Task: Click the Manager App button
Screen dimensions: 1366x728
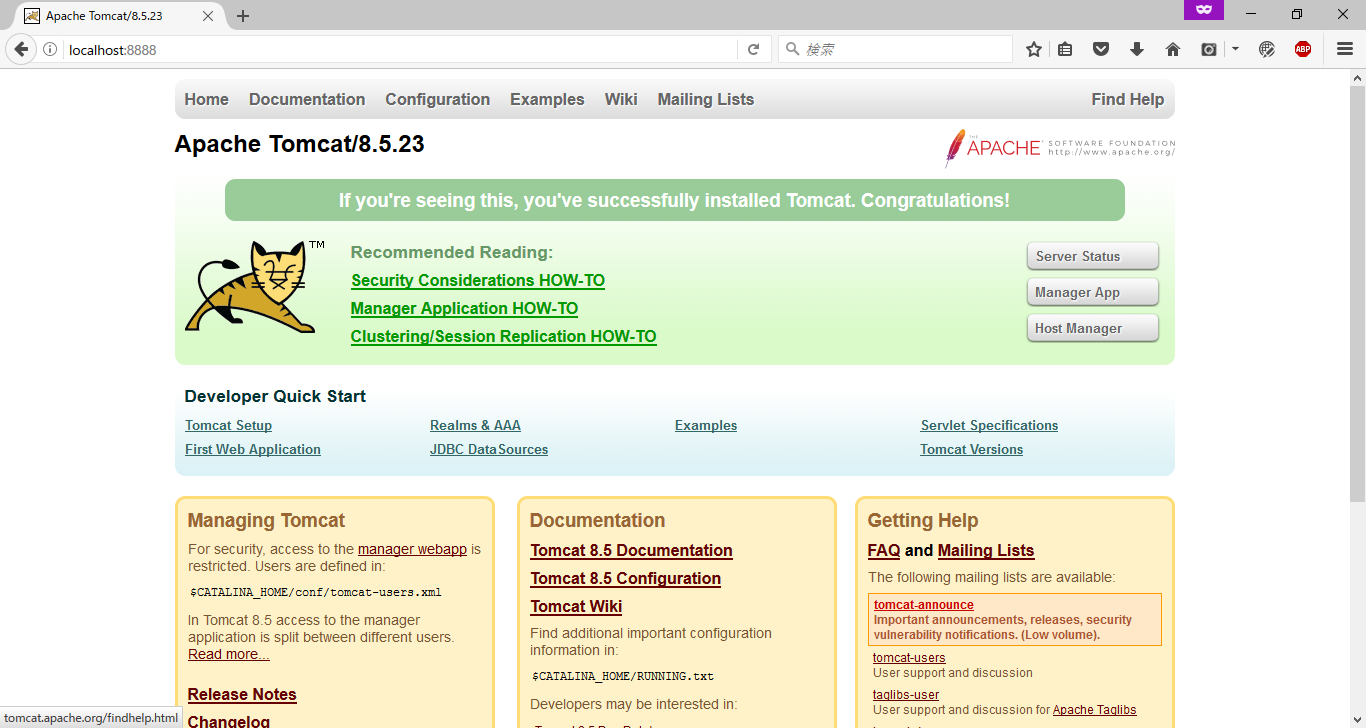Action: 1093,292
